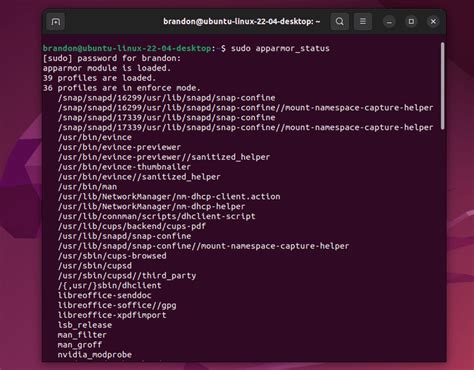Click the cups-pdf backend path line
Image resolution: width=474 pixels, height=370 pixels.
[132, 226]
